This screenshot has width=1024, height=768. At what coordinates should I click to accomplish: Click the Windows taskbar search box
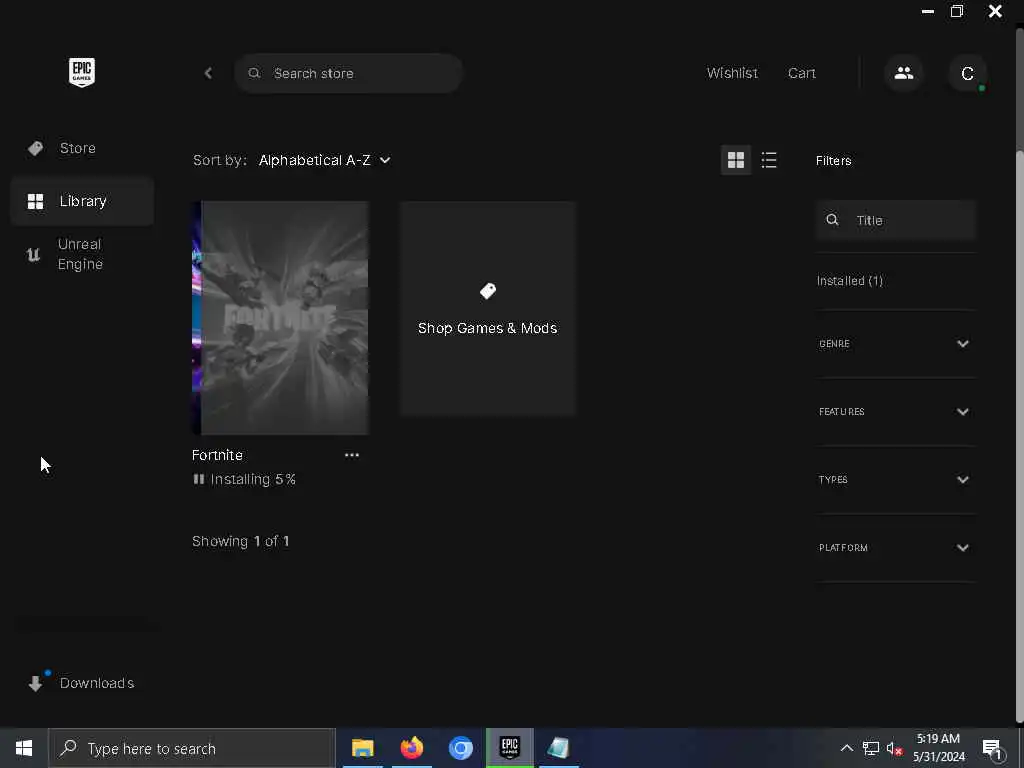[192, 748]
